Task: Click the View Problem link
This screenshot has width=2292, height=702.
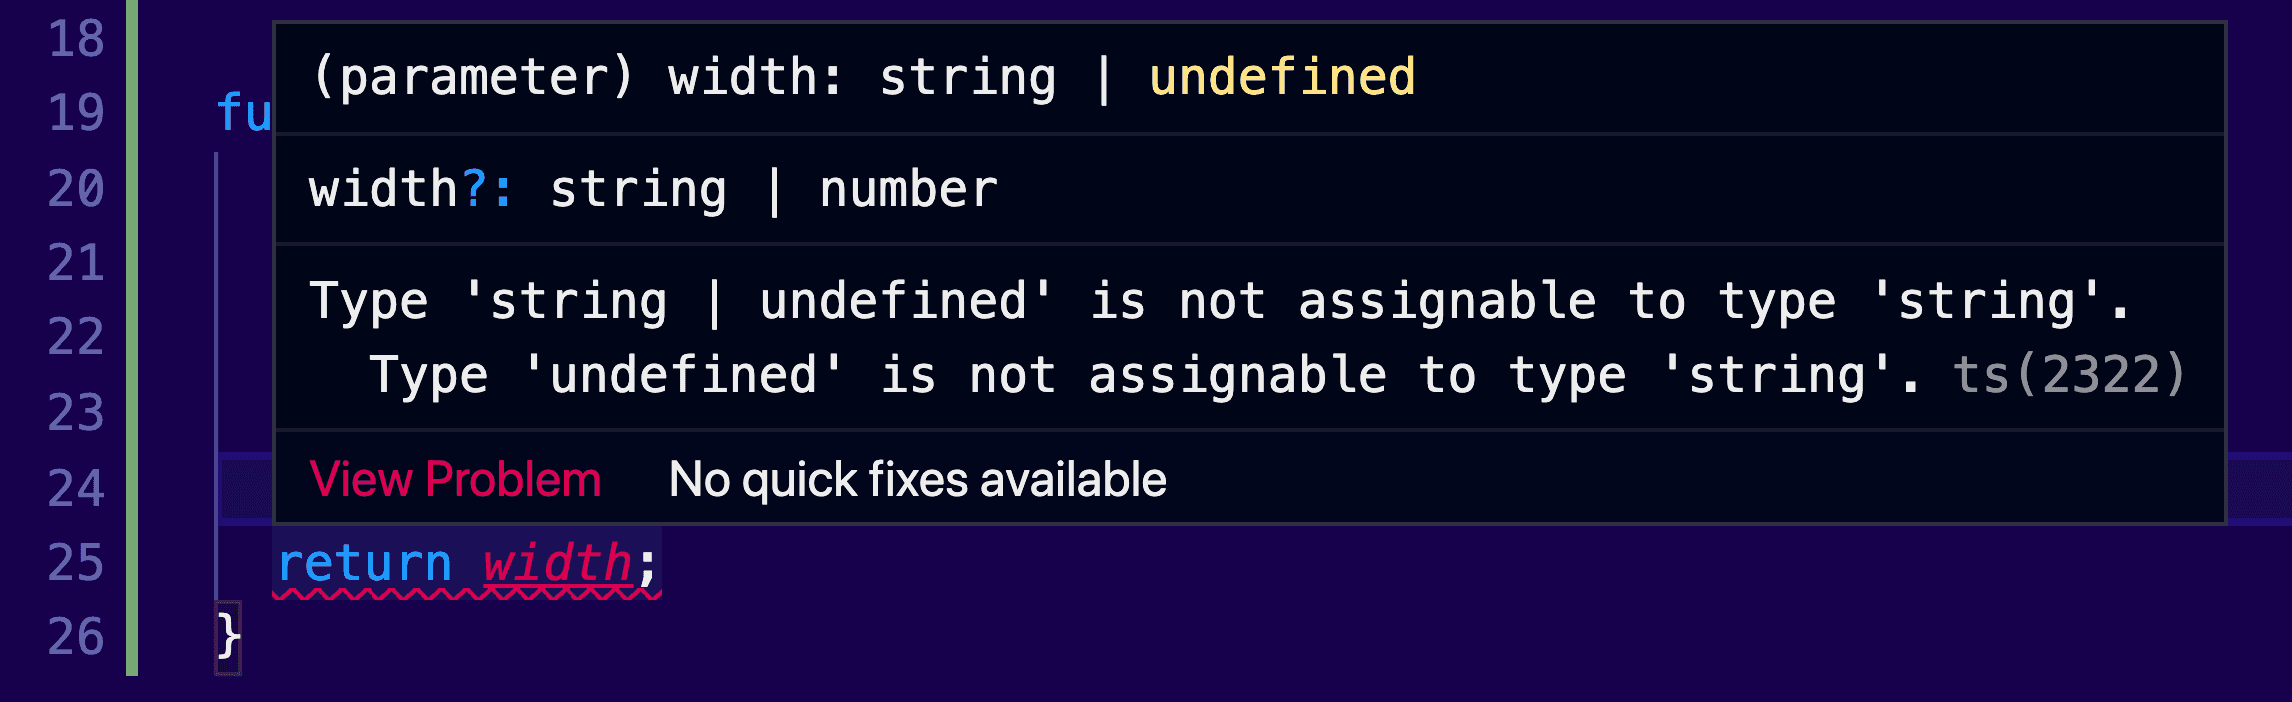Action: point(455,480)
